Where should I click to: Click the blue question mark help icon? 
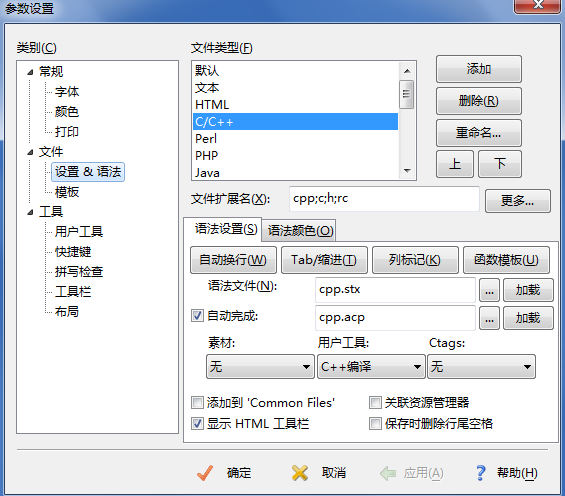[x=480, y=473]
